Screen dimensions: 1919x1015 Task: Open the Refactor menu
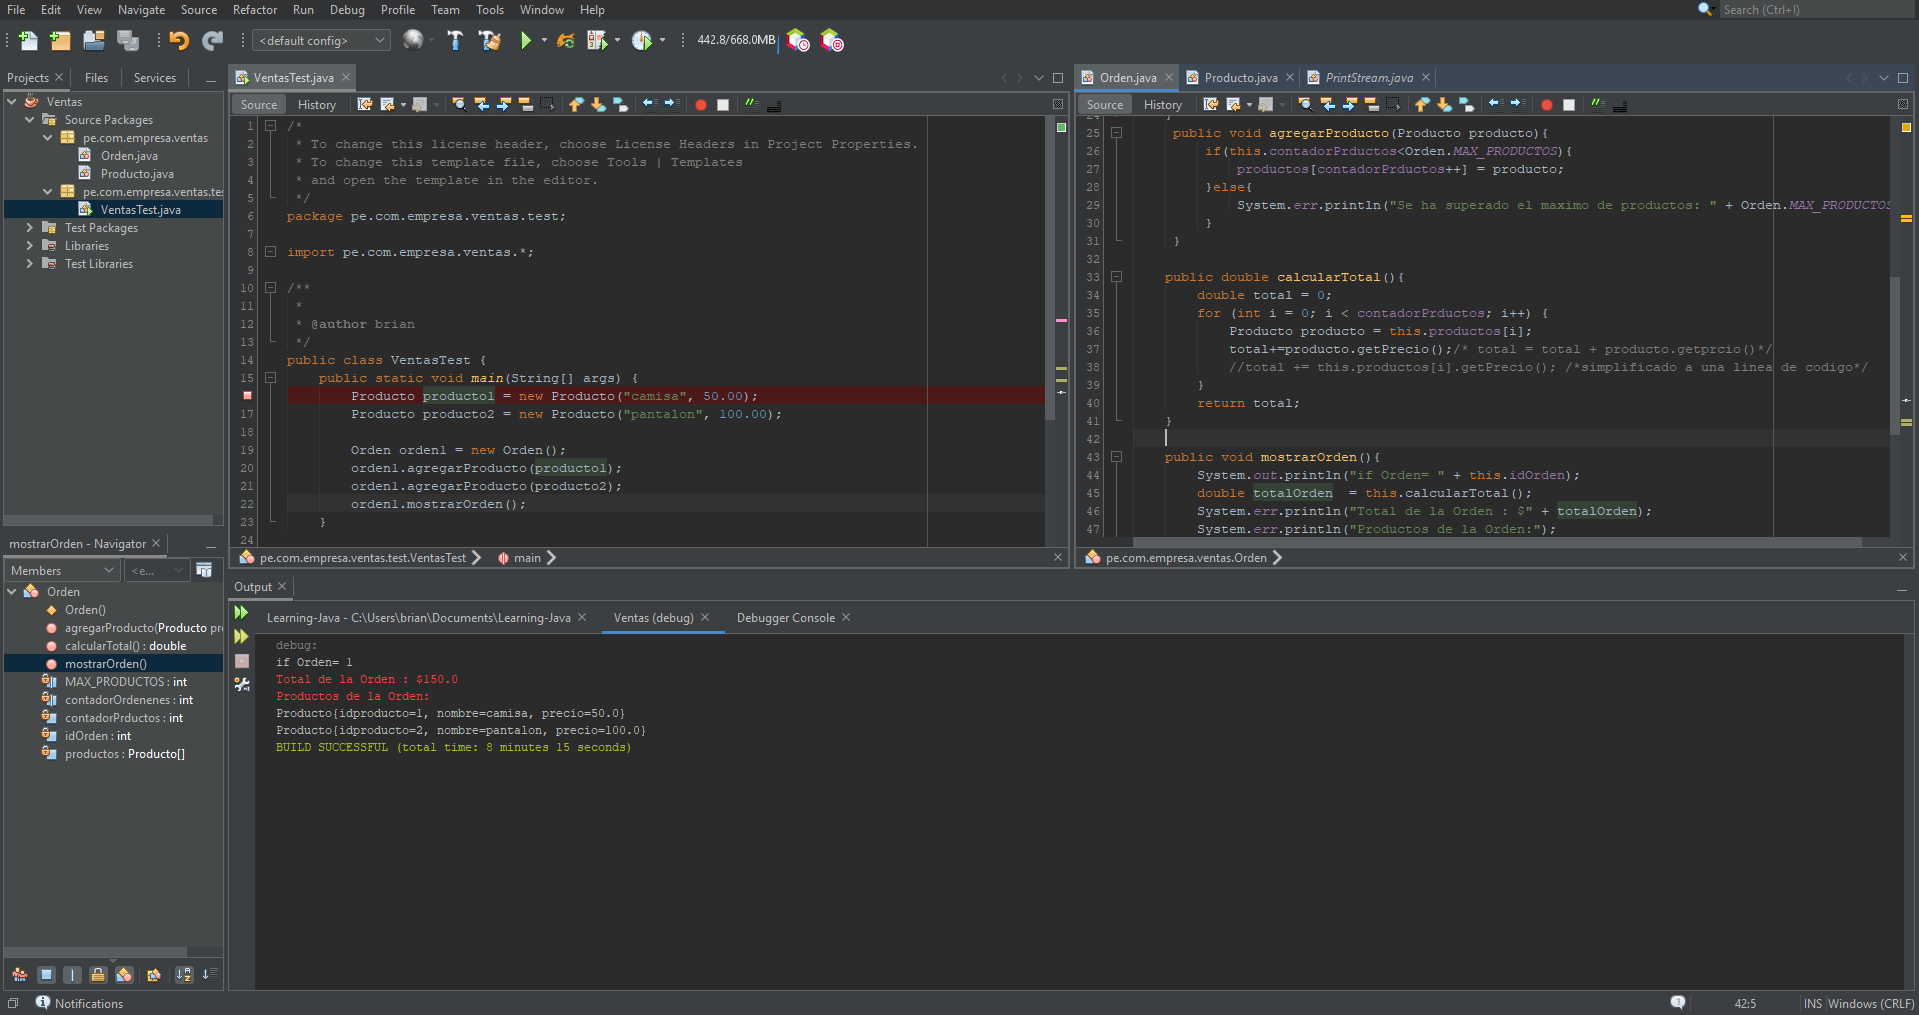(254, 10)
